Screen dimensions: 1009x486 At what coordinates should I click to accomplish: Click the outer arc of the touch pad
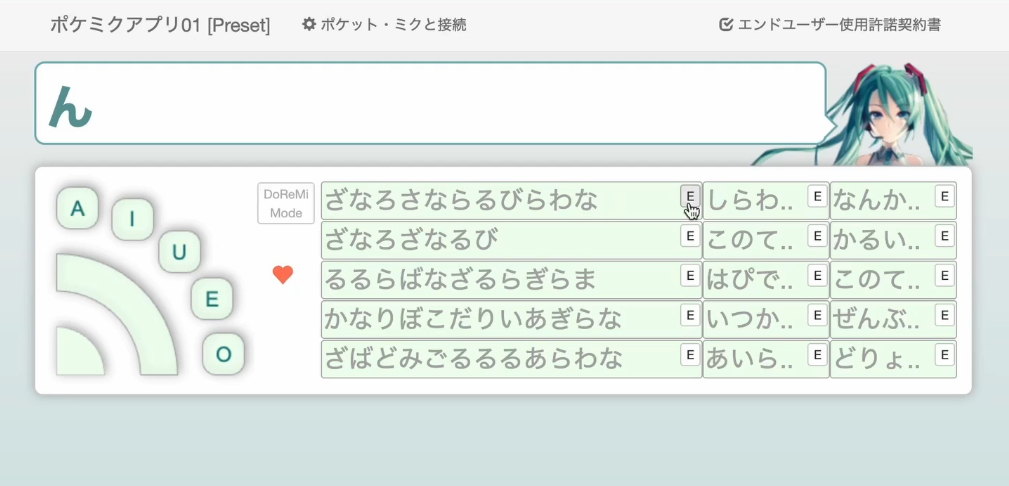tap(137, 295)
